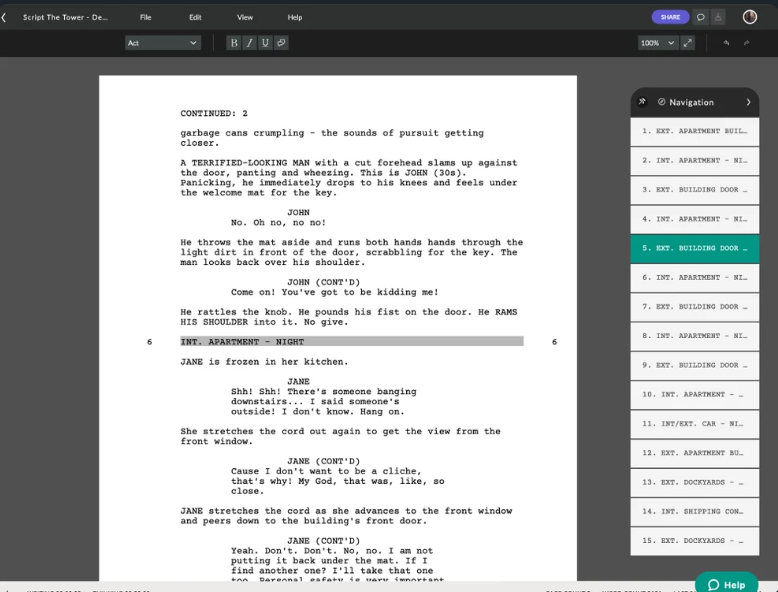
Task: Click dialogue 'Come on! You've got to be kidding me!'
Action: [x=334, y=292]
